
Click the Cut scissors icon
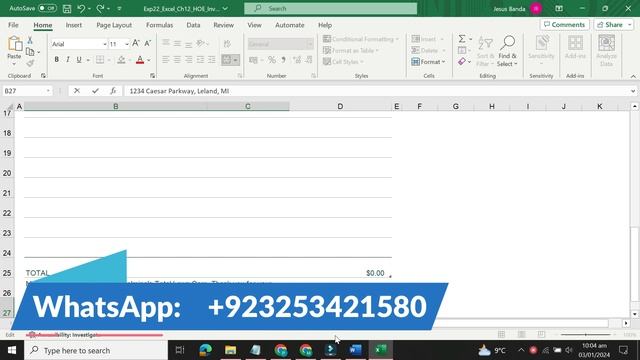[x=30, y=40]
